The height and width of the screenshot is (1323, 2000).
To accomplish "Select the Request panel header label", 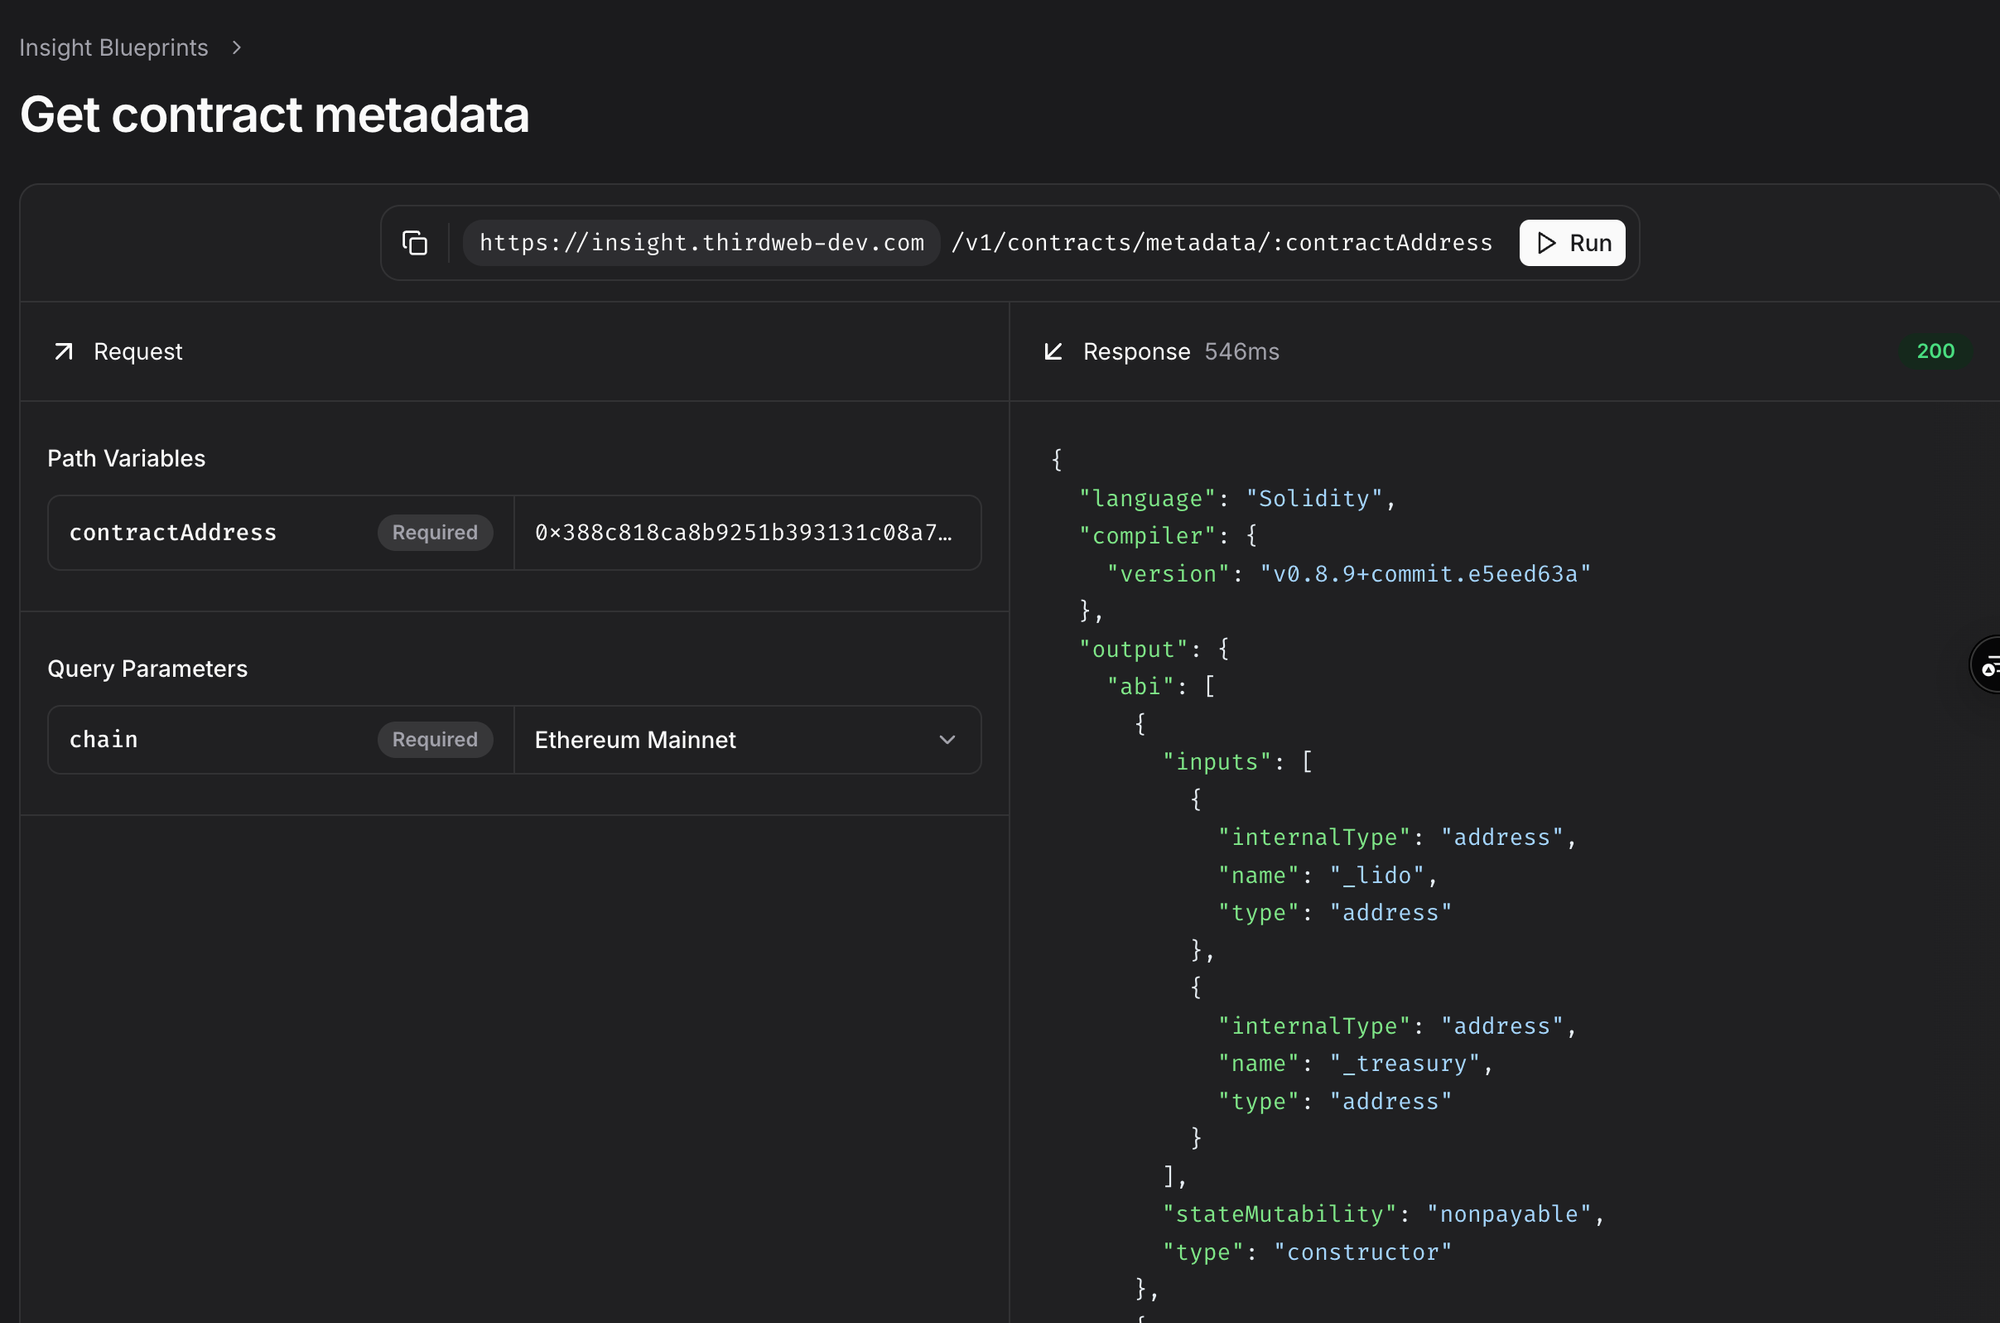I will coord(138,352).
